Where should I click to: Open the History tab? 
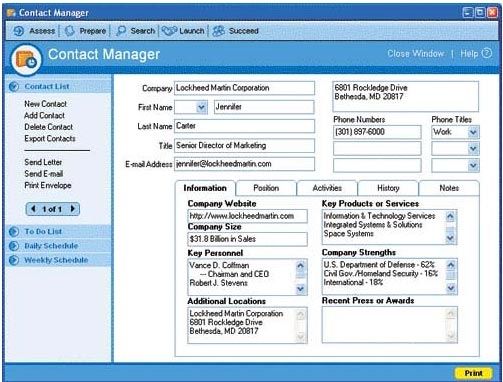click(x=388, y=188)
